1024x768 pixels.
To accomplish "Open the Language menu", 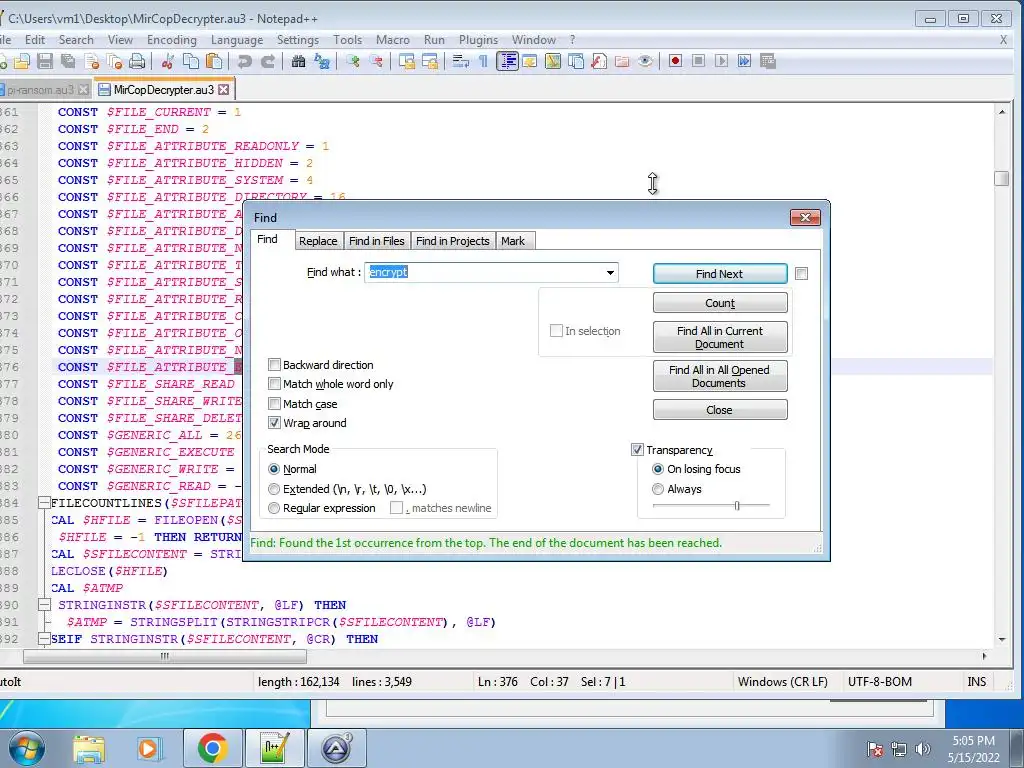I will (x=236, y=40).
